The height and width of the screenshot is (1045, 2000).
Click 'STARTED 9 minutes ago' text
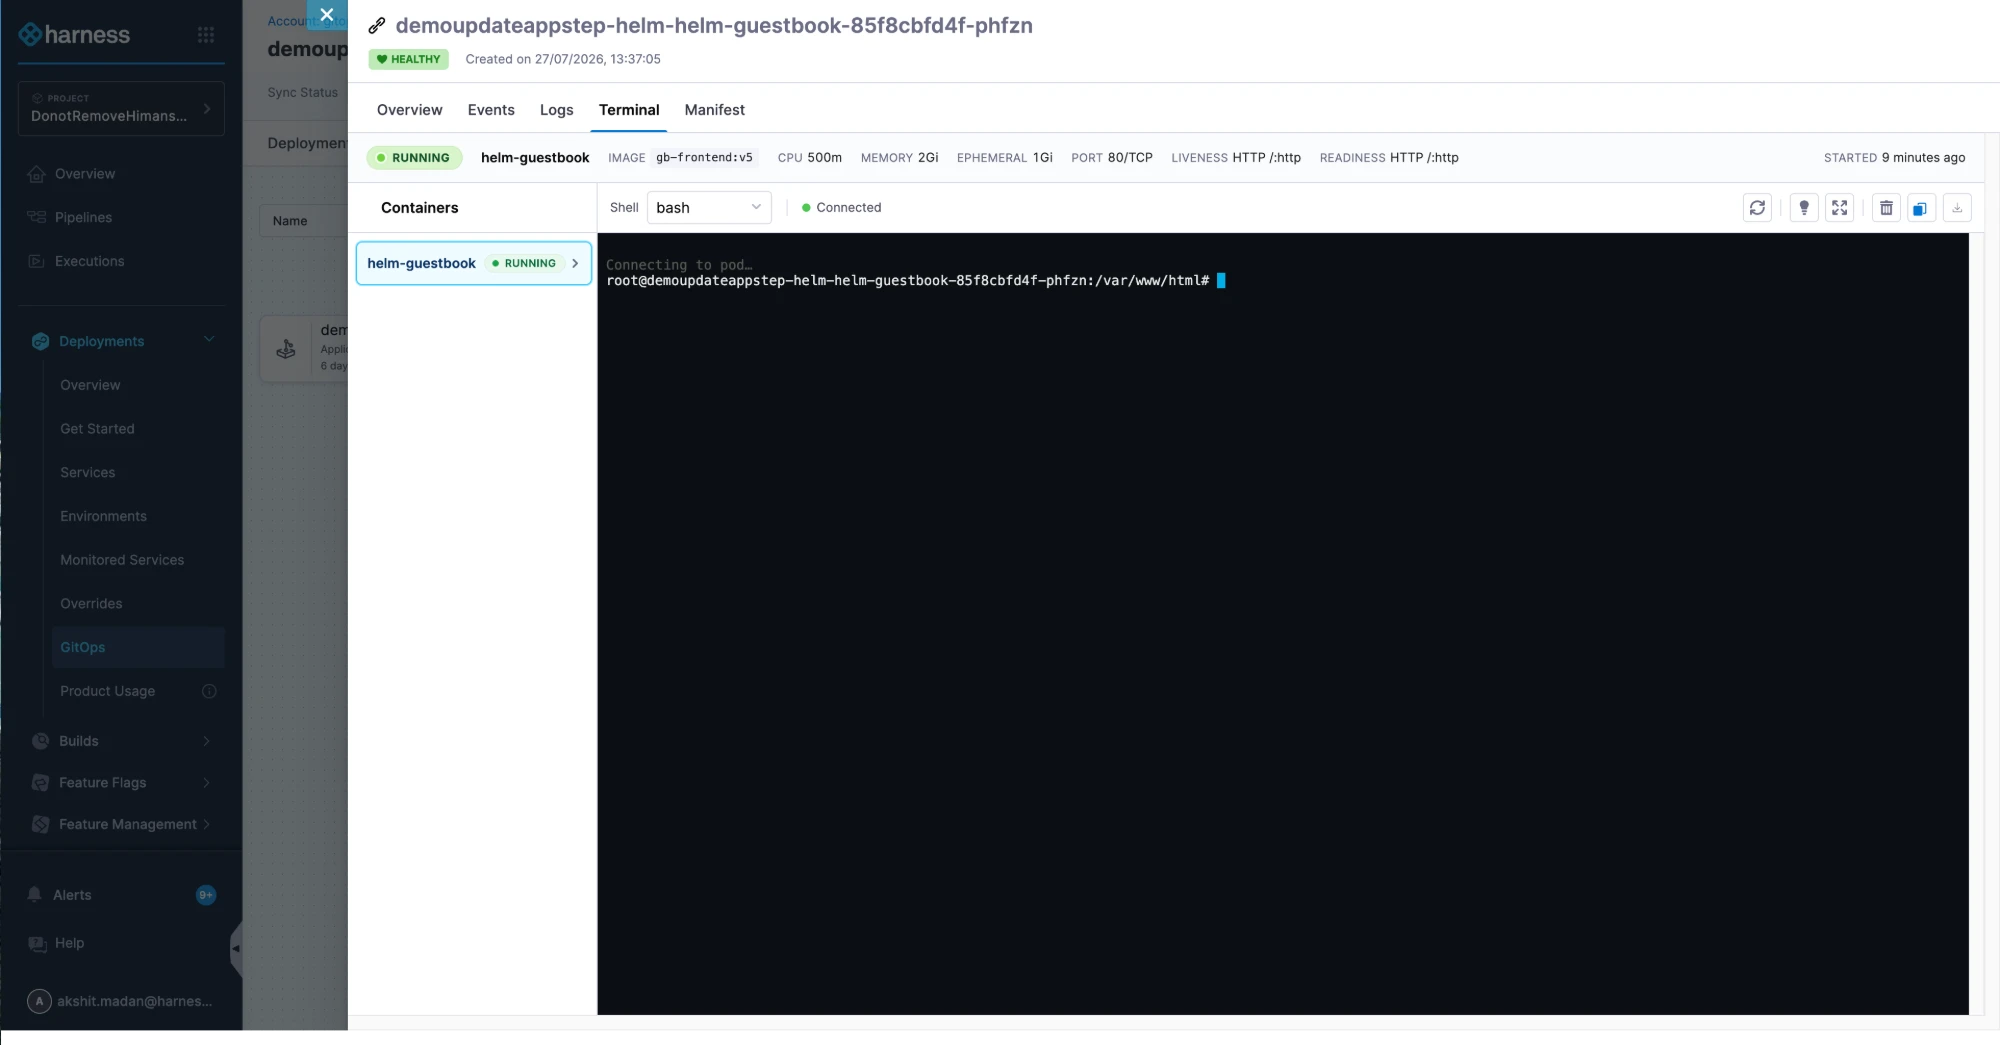tap(1894, 158)
